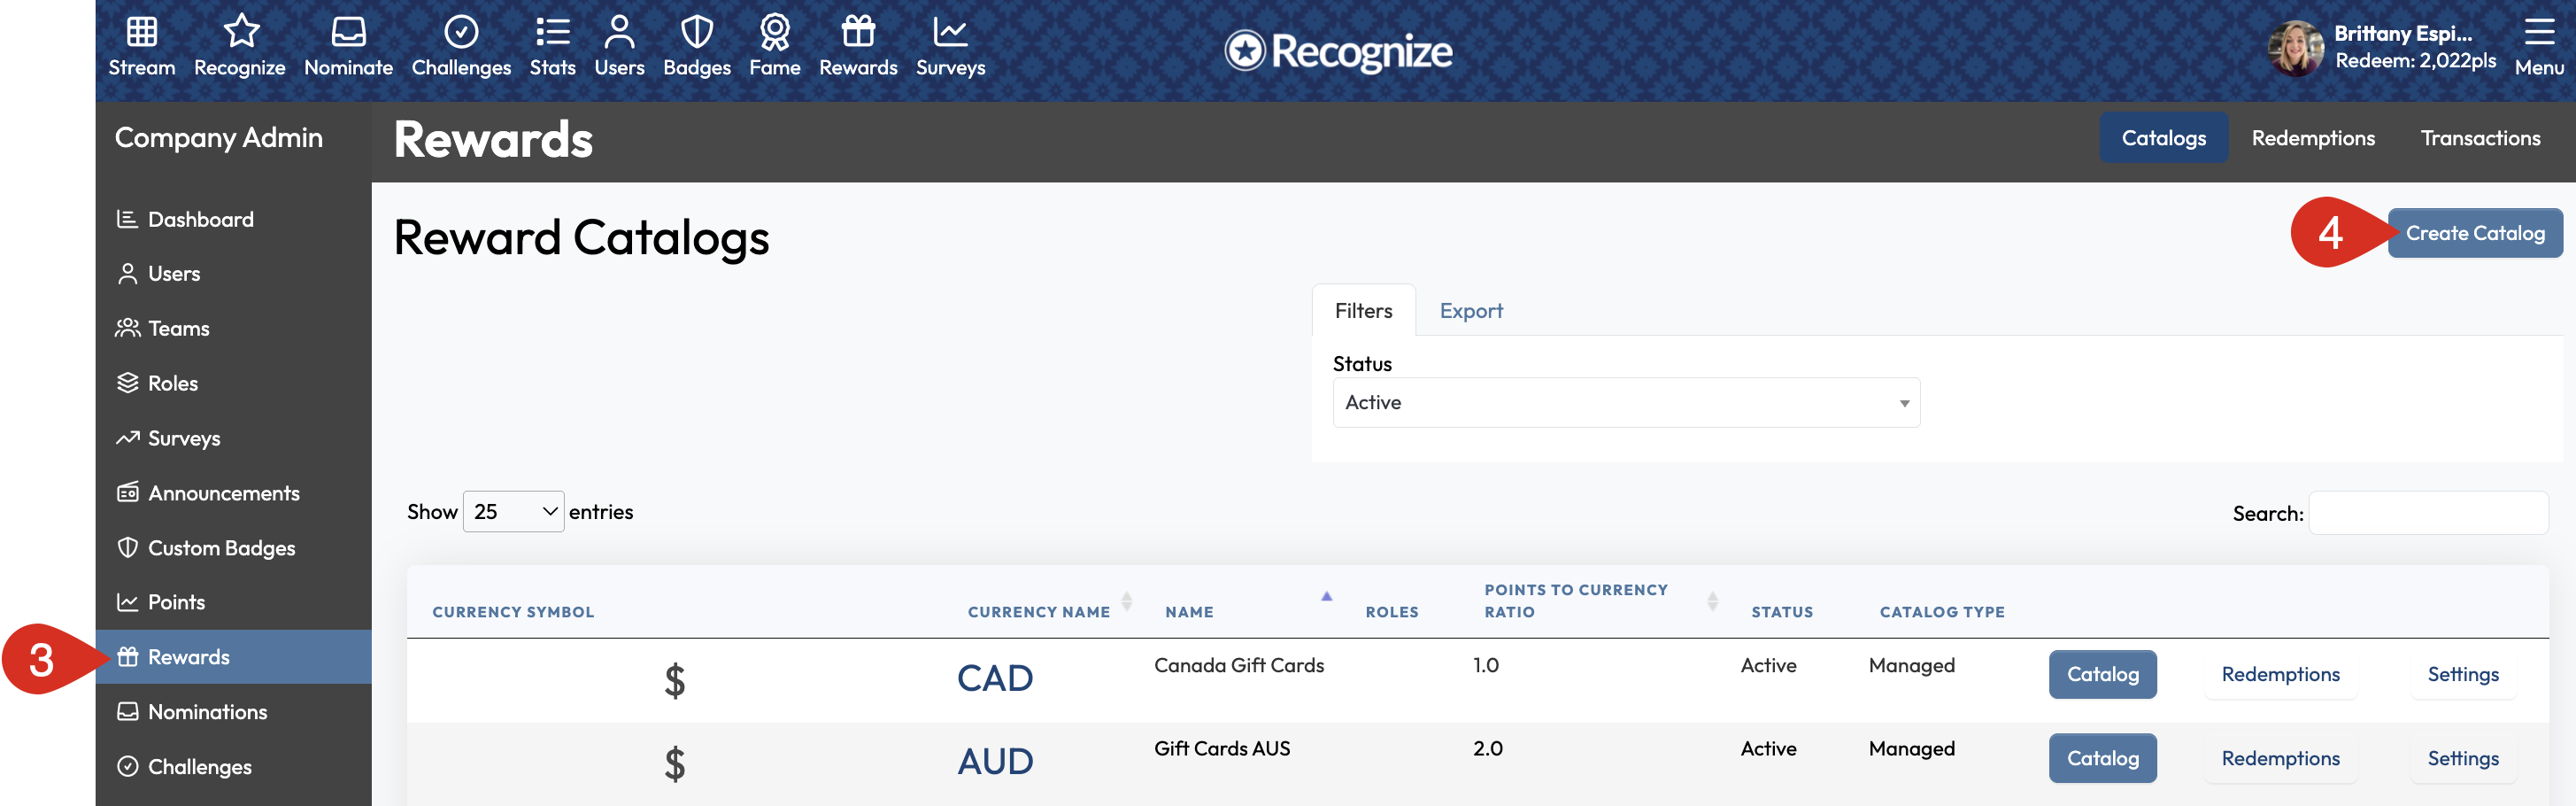Open the Badges shield icon in top navigation
The image size is (2576, 806).
(697, 32)
